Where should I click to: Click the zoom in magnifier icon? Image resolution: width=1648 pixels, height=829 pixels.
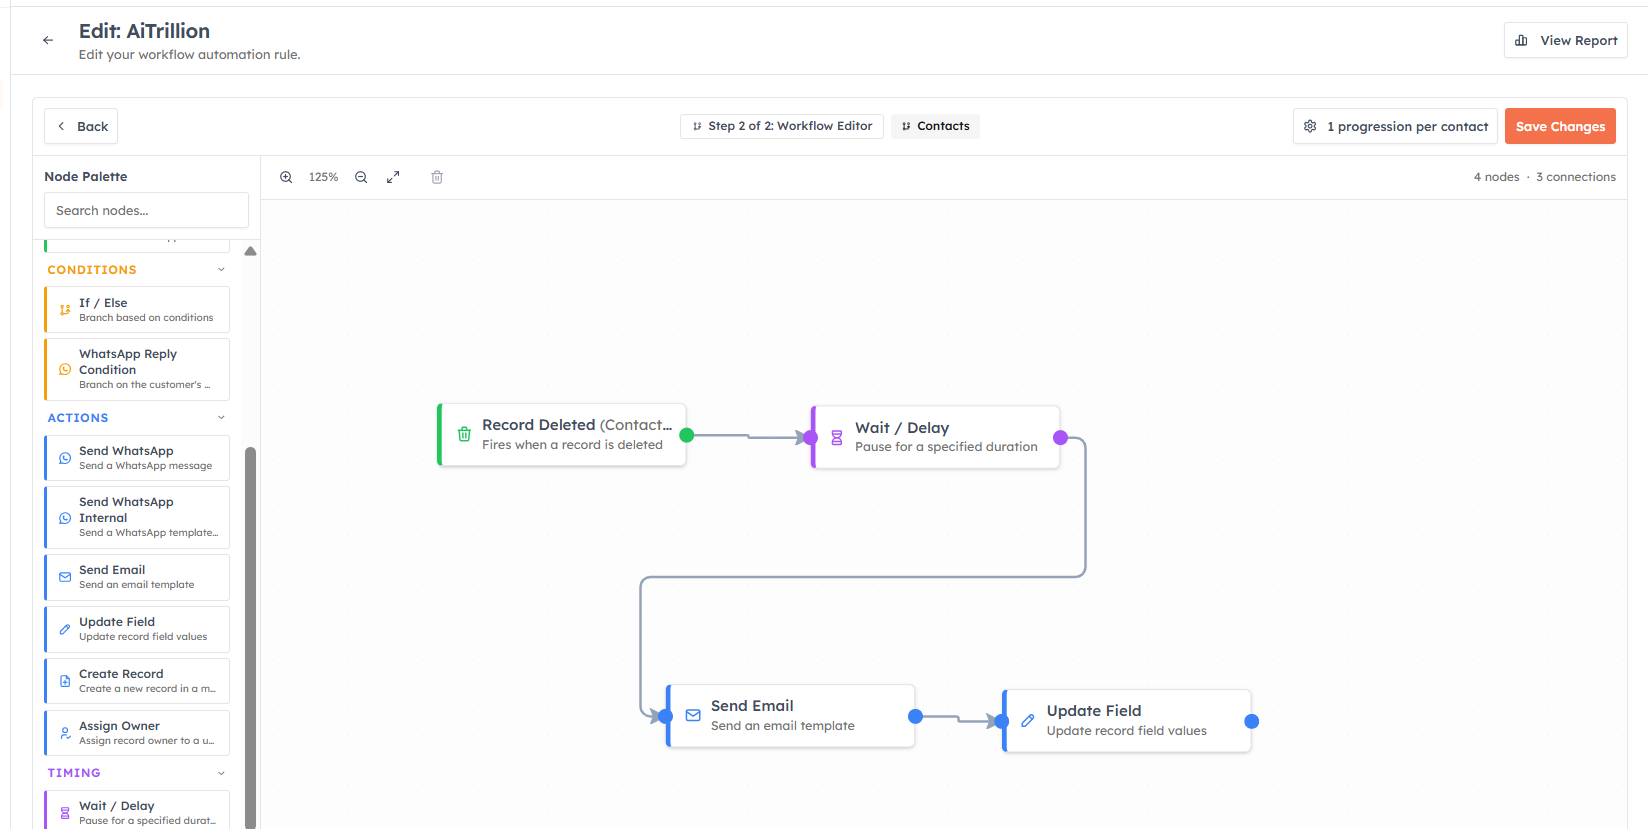286,177
